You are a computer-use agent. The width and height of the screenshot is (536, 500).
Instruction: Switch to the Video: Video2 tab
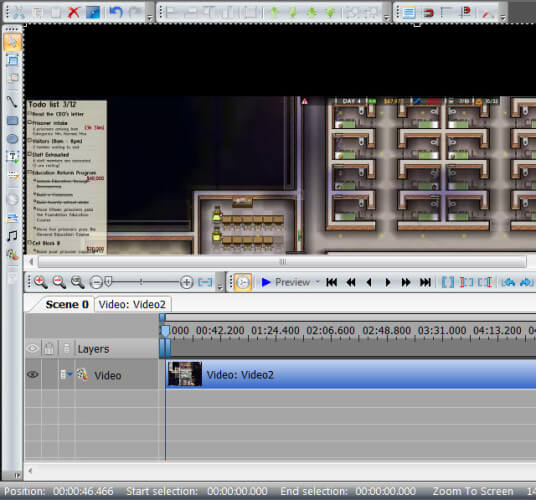coord(132,304)
